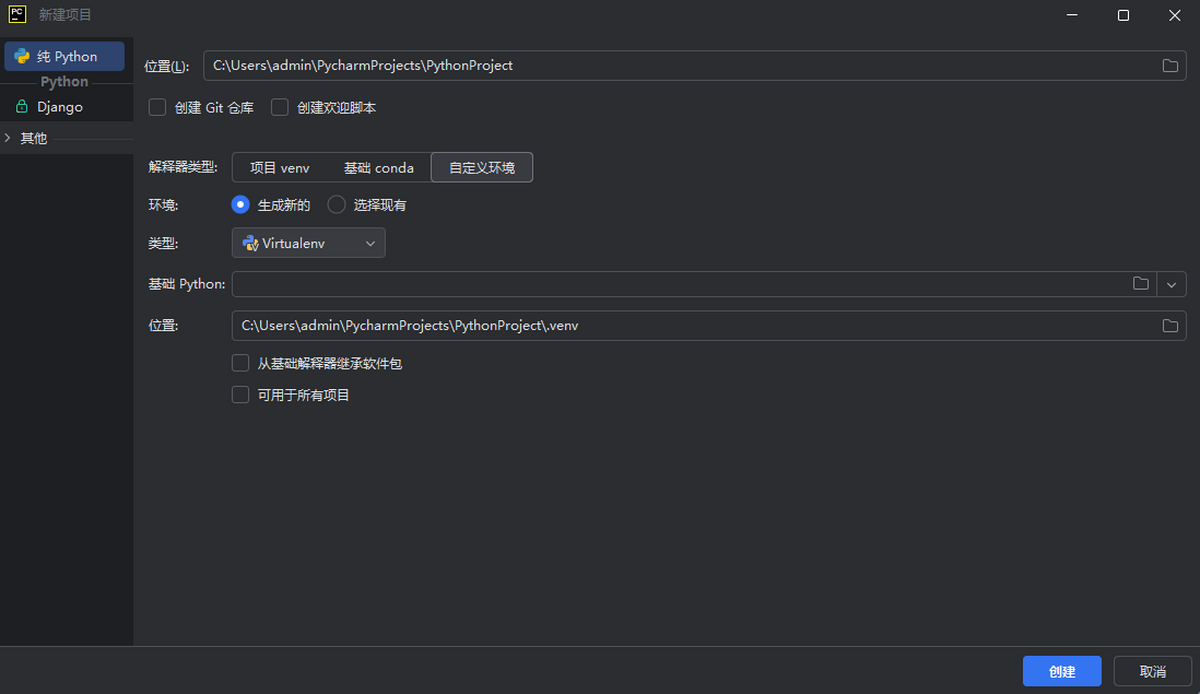This screenshot has height=694, width=1200.
Task: Expand the 其他 category
Action: (7, 138)
